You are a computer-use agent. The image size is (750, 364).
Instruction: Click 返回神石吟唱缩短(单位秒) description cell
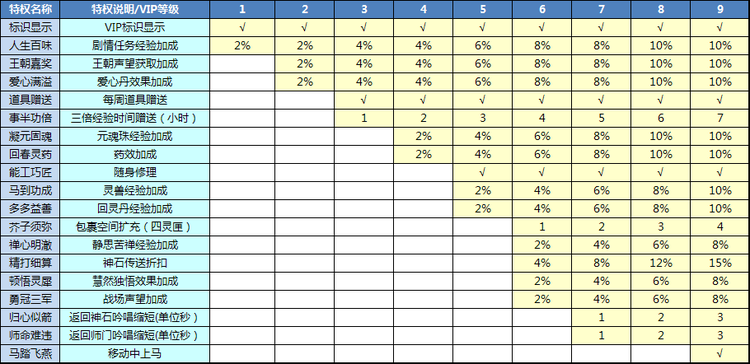tap(135, 318)
